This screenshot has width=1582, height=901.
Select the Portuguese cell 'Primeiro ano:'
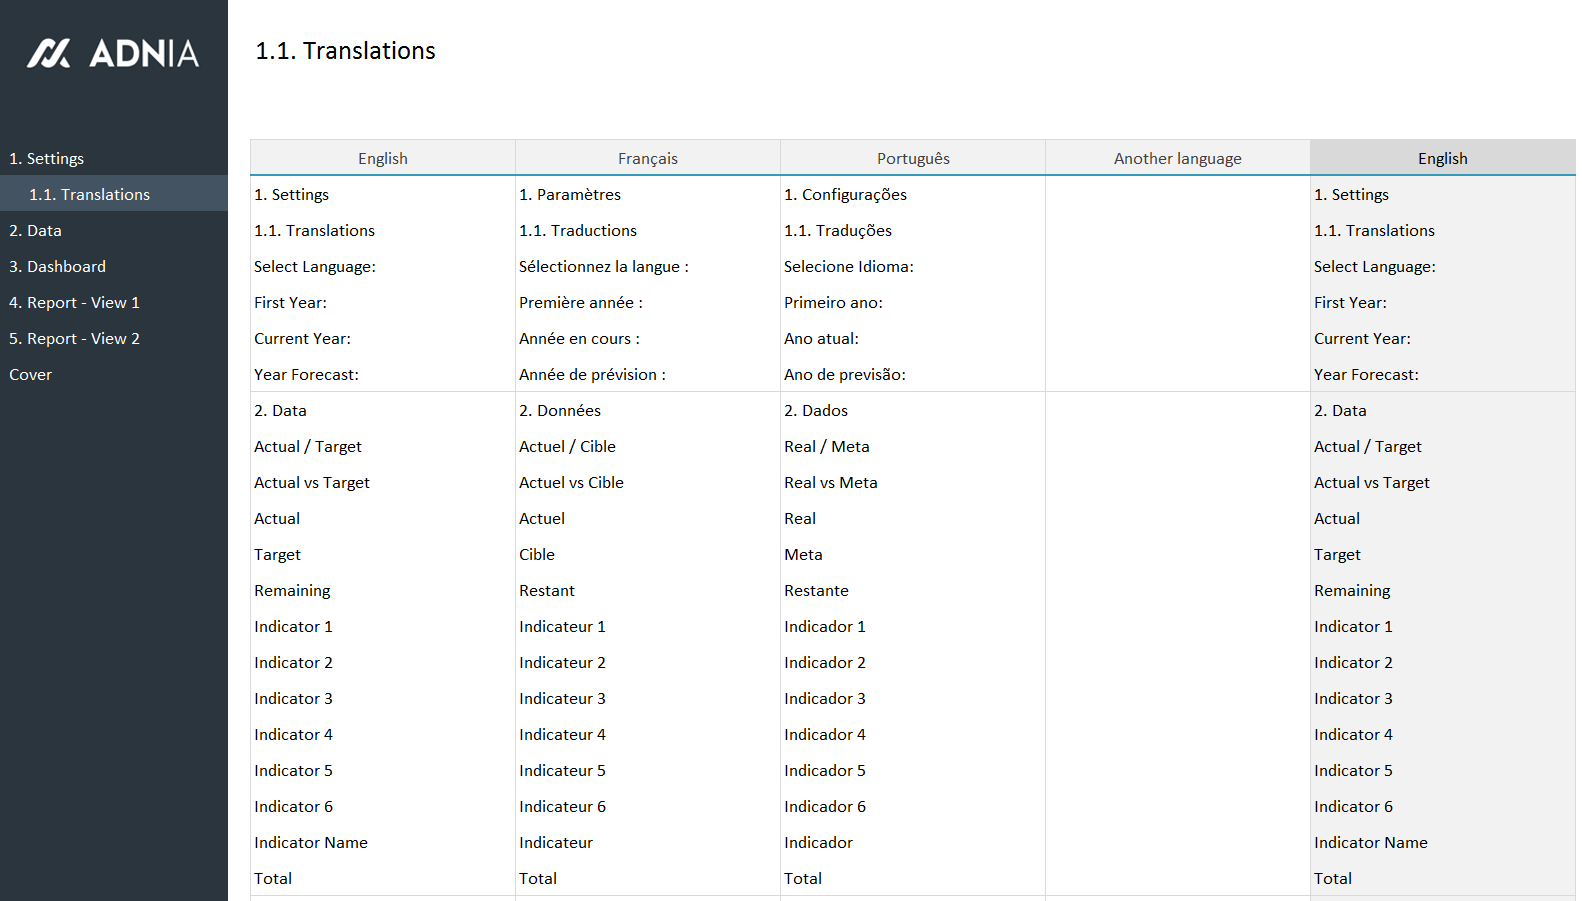pyautogui.click(x=833, y=303)
